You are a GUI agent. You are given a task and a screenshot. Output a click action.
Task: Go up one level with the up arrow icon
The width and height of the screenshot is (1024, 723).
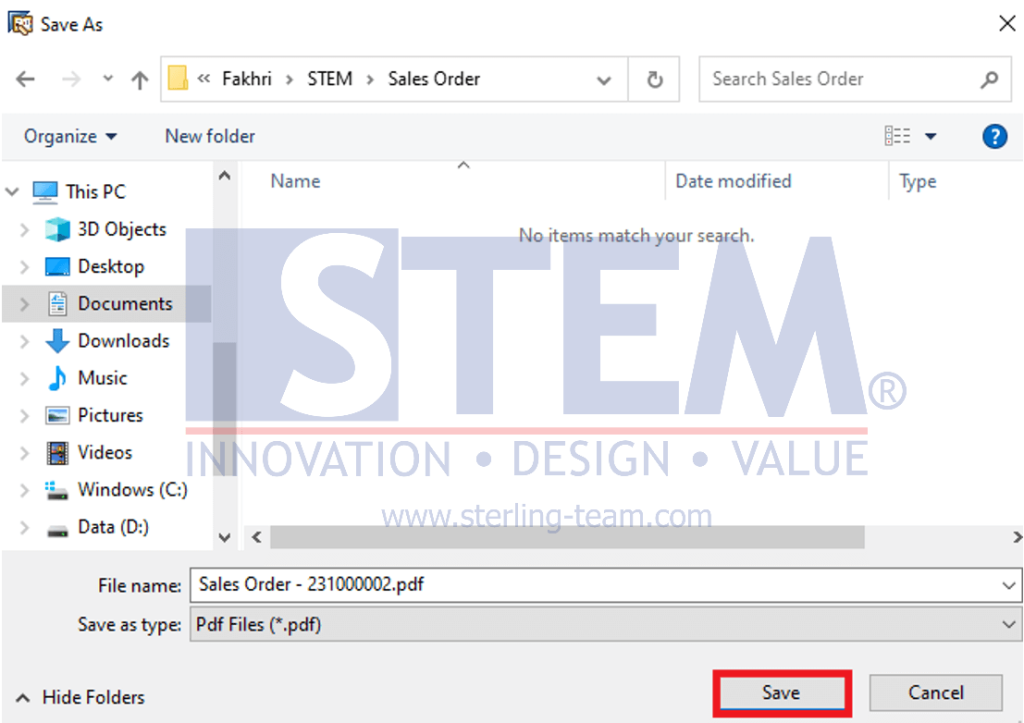pos(139,78)
